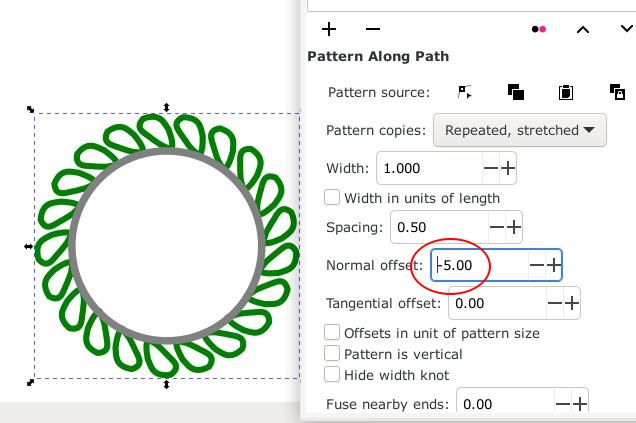Screen dimensions: 636x423
Task: Decrease Tangential offset with minus stepper
Action: click(554, 303)
